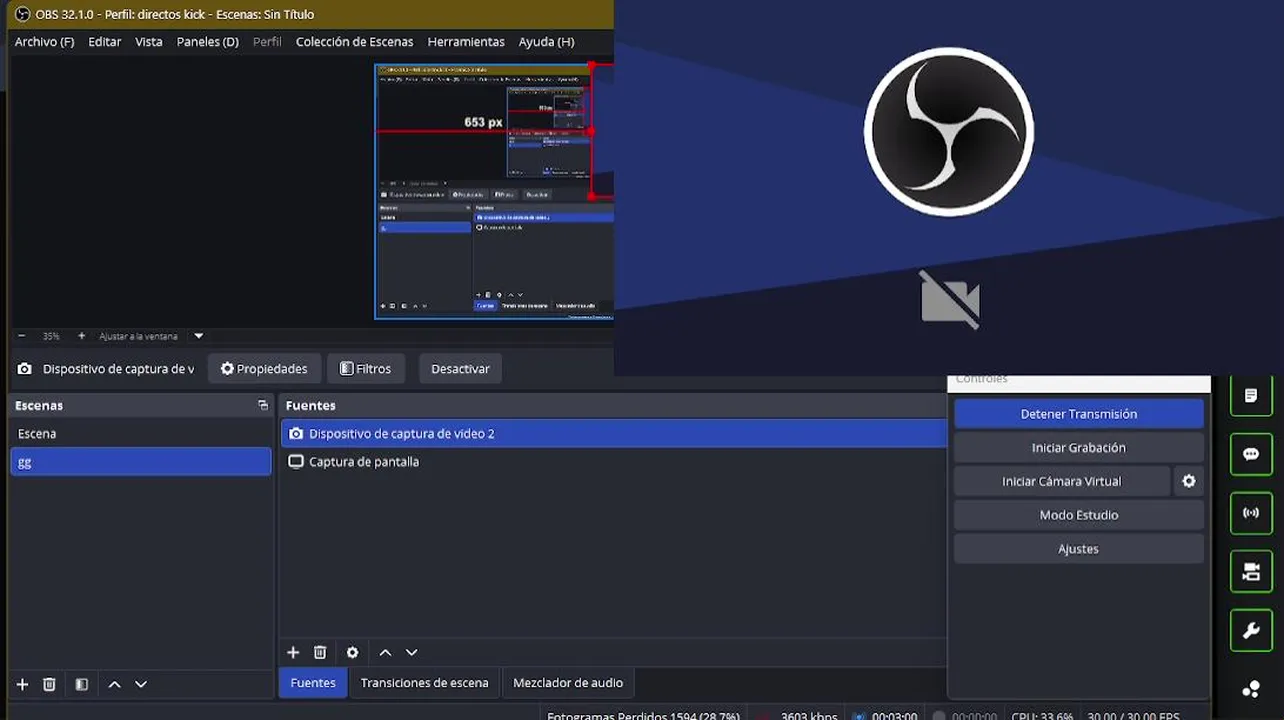Viewport: 1284px width, 720px height.
Task: Click Ajustar a la ventana zoom label
Action: [138, 336]
